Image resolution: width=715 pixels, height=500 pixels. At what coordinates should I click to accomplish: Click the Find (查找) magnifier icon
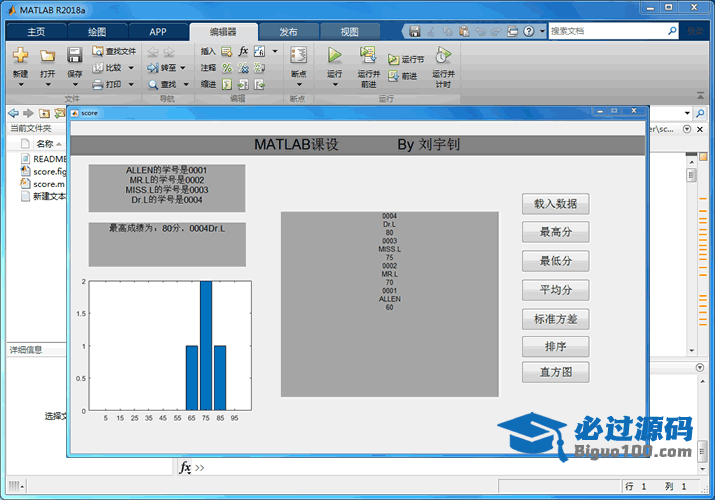tap(153, 85)
